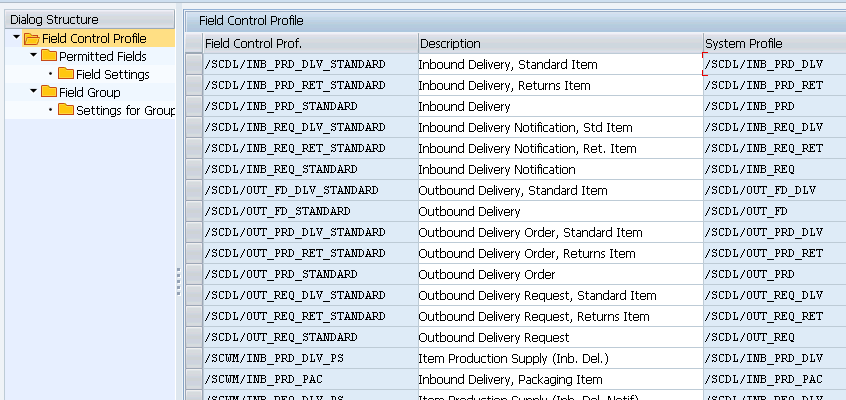Click the splitter handle between tree and table

[x=179, y=280]
